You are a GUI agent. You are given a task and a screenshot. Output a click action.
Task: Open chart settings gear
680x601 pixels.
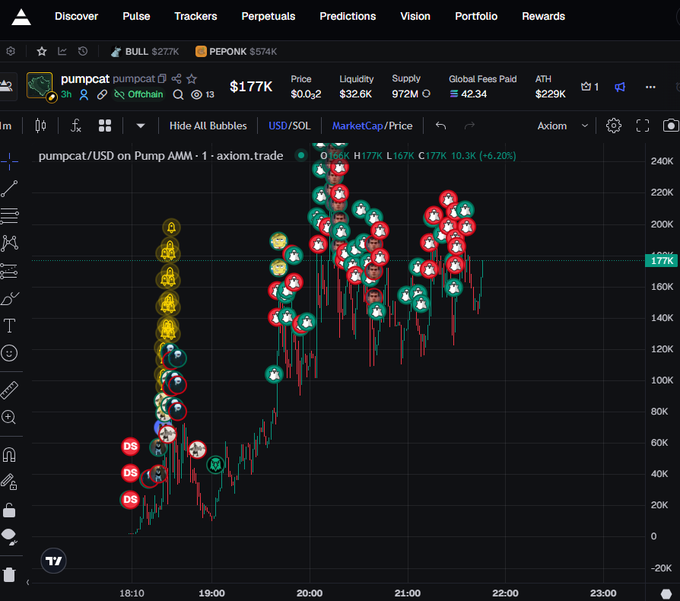tap(613, 126)
